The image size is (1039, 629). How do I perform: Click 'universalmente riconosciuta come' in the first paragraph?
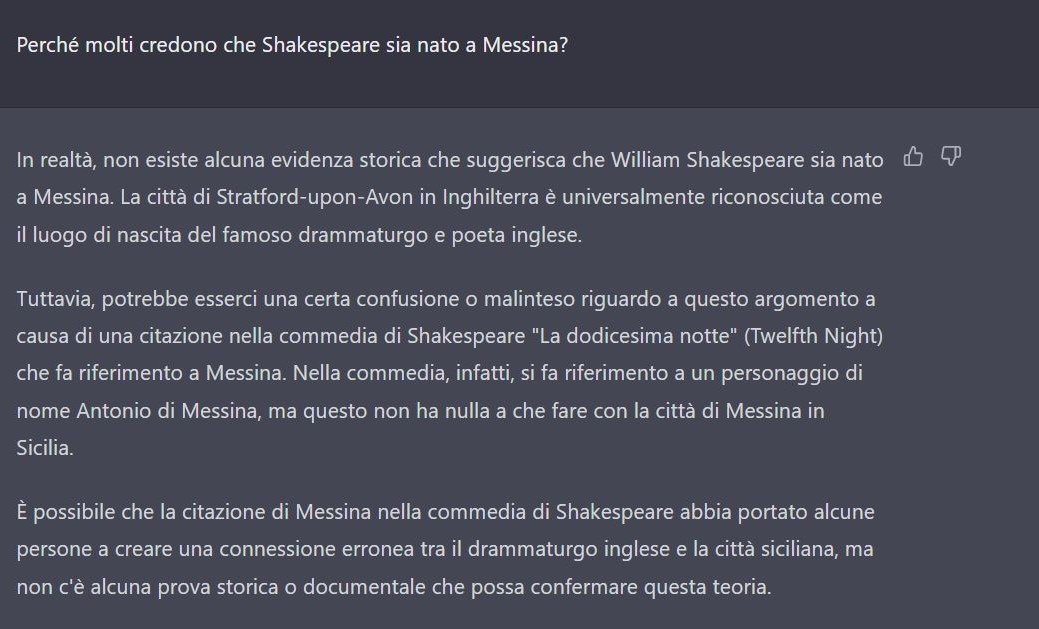722,198
